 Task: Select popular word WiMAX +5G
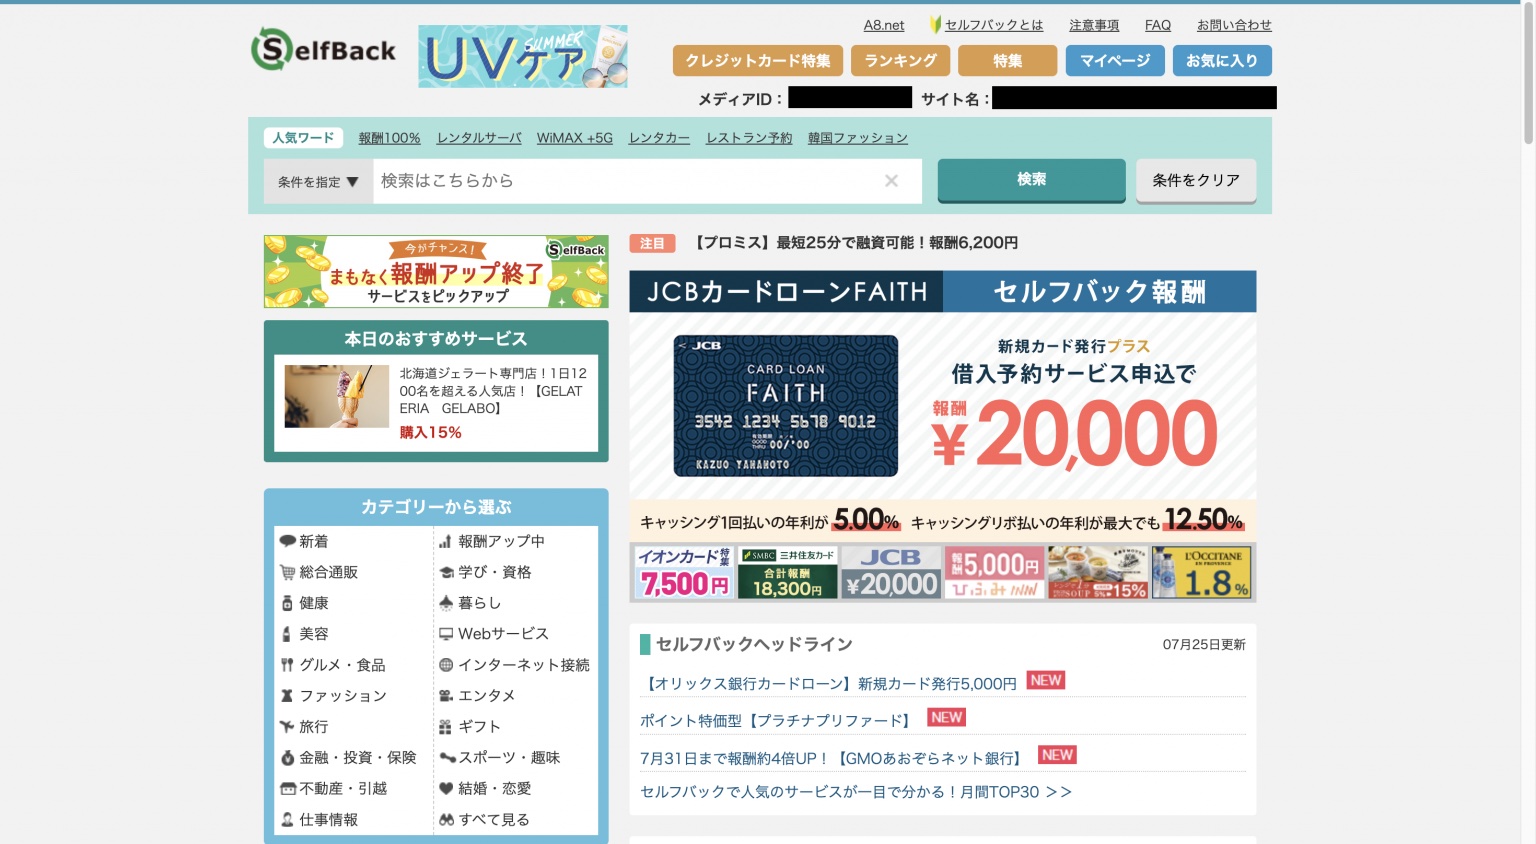pos(575,138)
